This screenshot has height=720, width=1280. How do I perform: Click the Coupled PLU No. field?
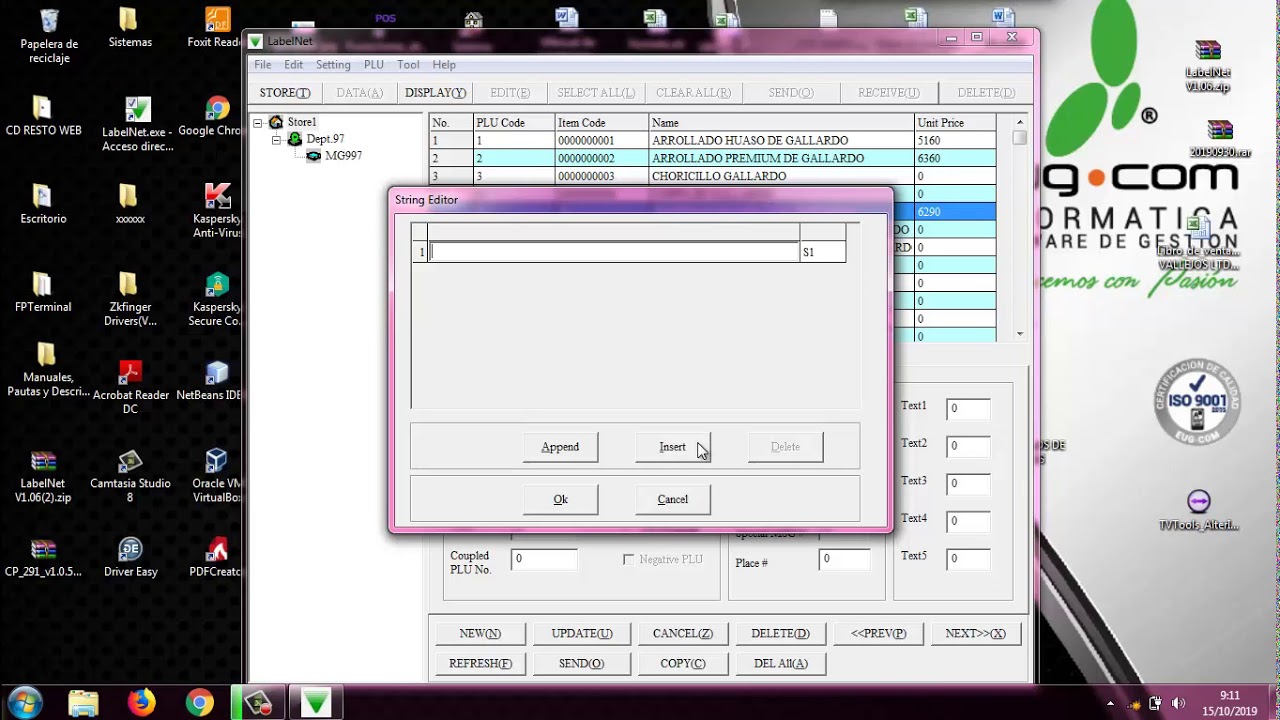pos(544,559)
